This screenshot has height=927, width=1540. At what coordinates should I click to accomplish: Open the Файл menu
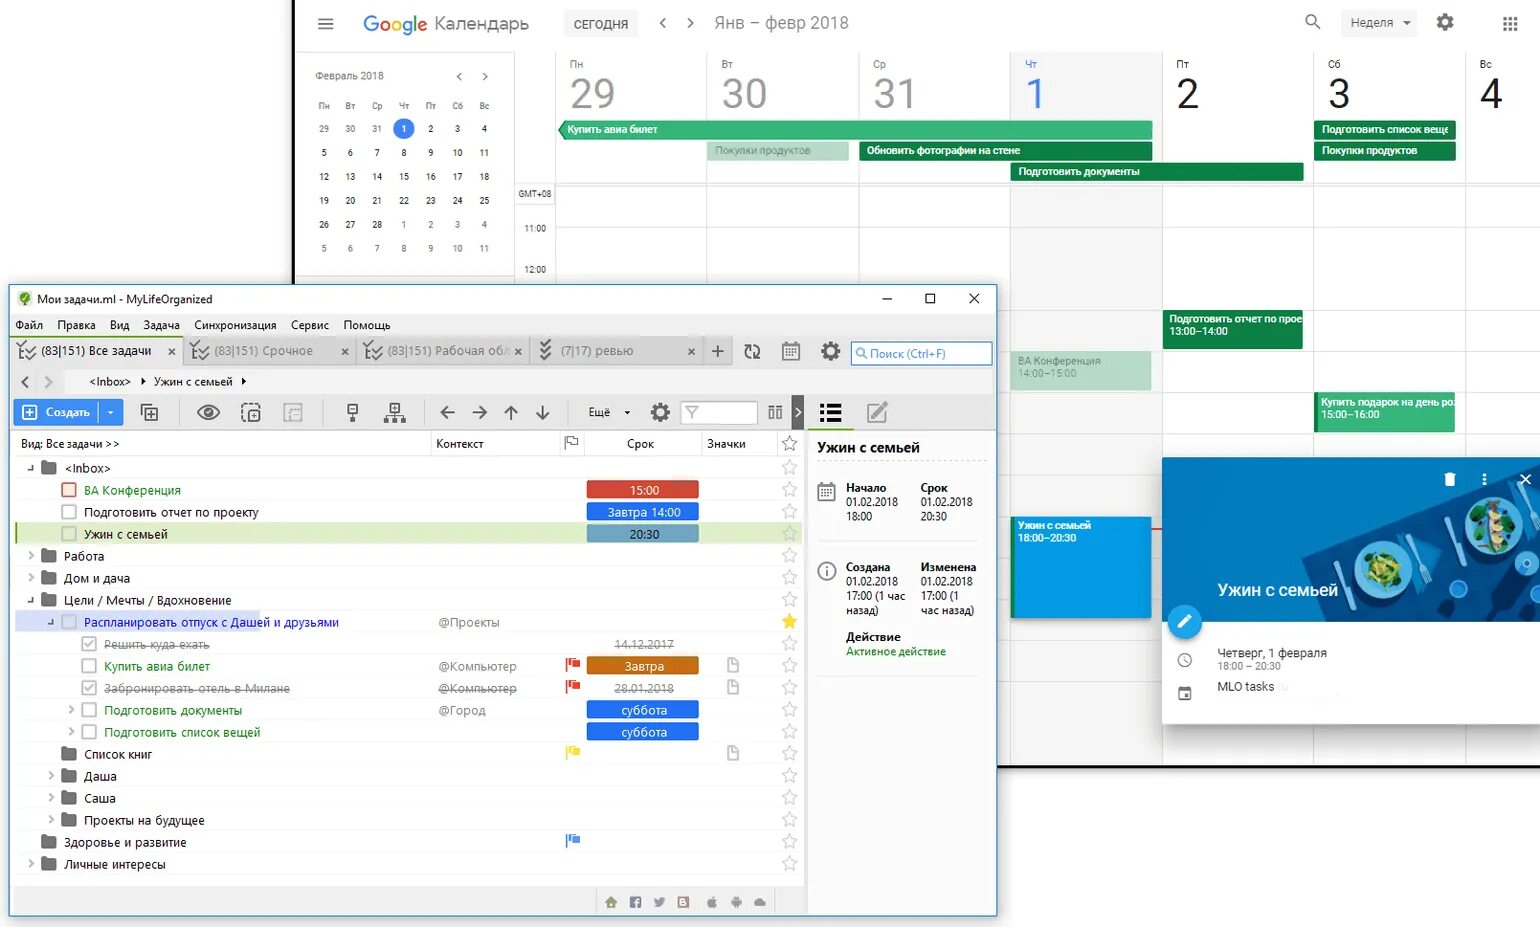pos(29,325)
